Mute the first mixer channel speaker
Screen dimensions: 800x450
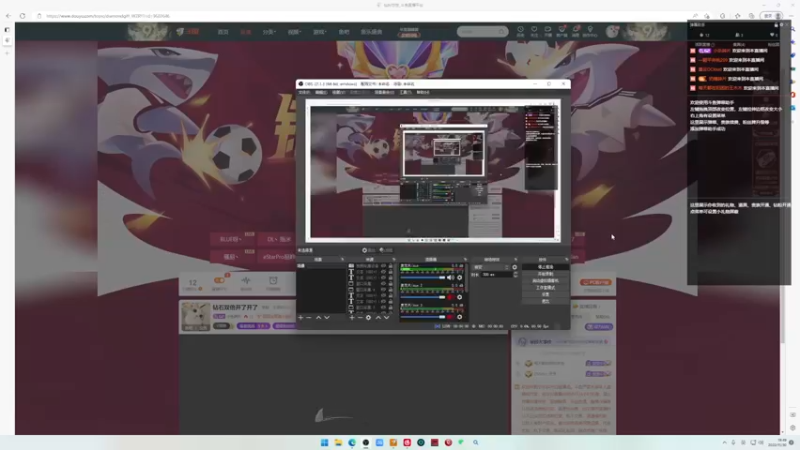(450, 278)
